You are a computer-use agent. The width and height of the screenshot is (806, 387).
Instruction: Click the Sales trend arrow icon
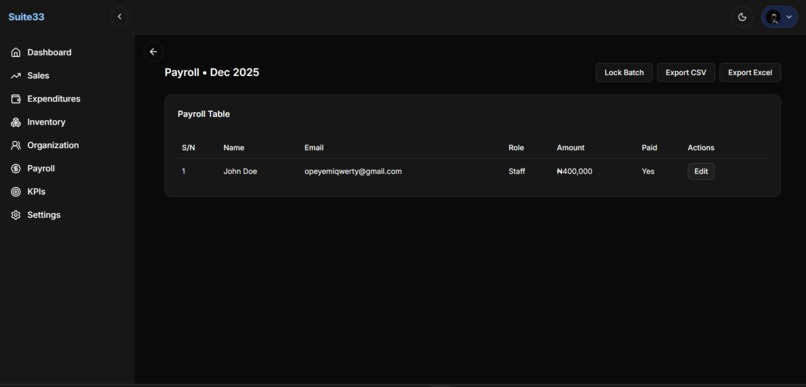16,76
